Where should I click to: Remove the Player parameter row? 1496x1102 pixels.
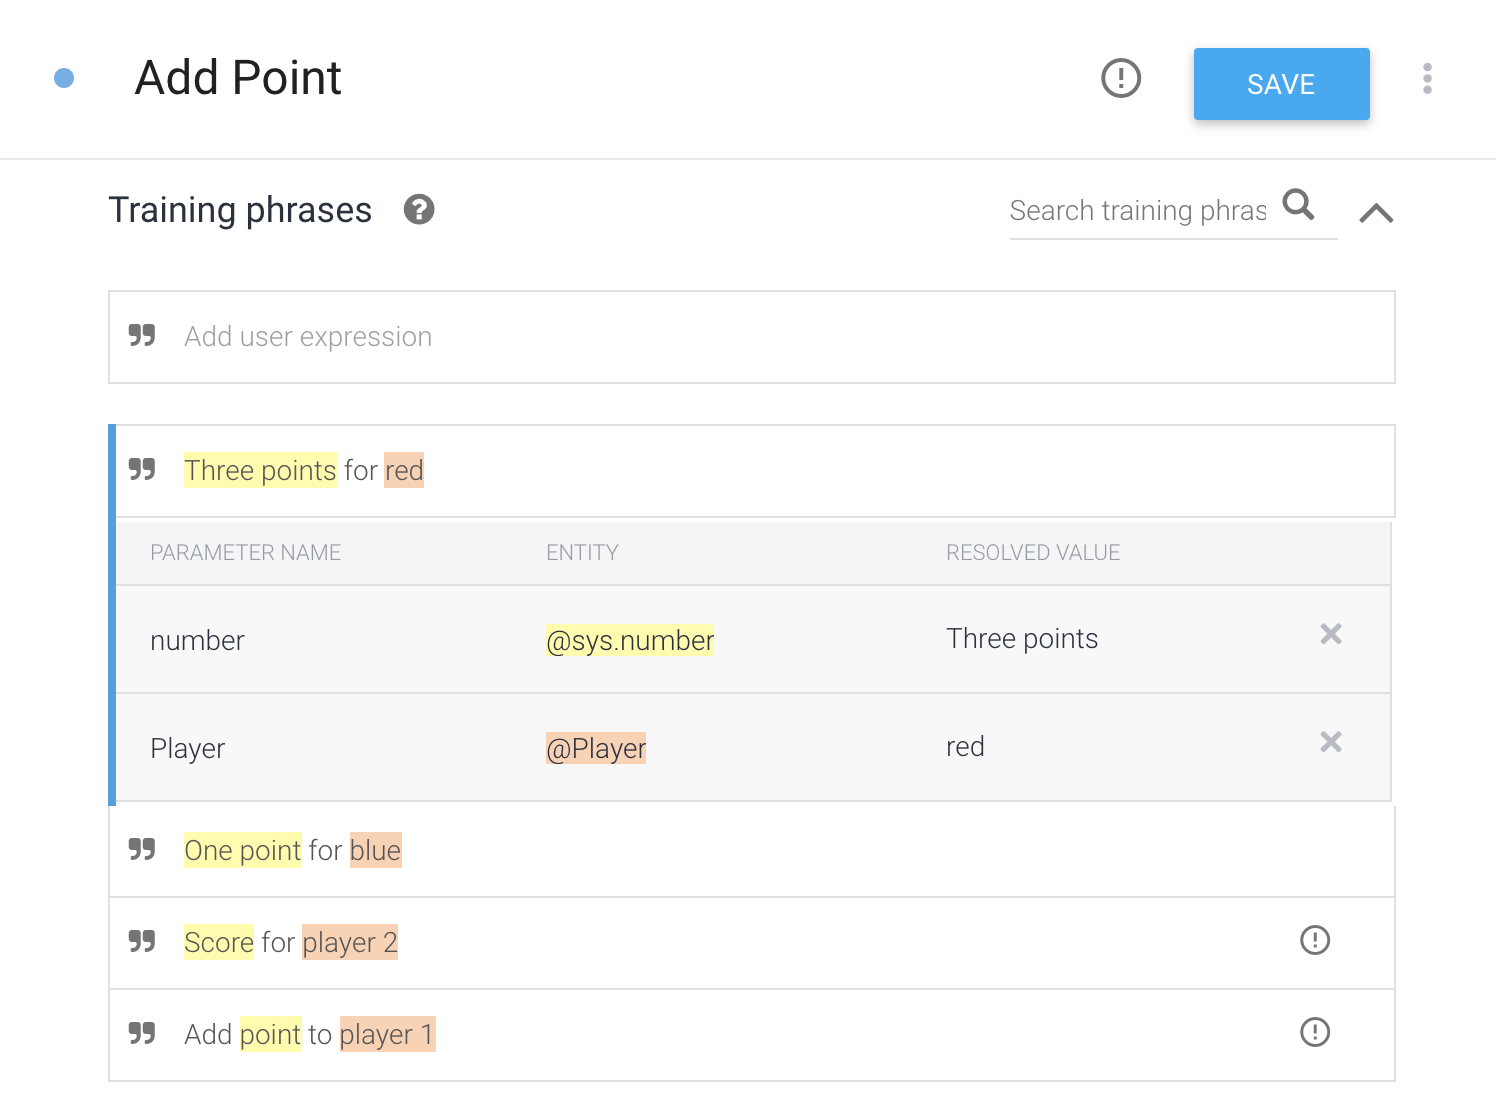[x=1330, y=742]
